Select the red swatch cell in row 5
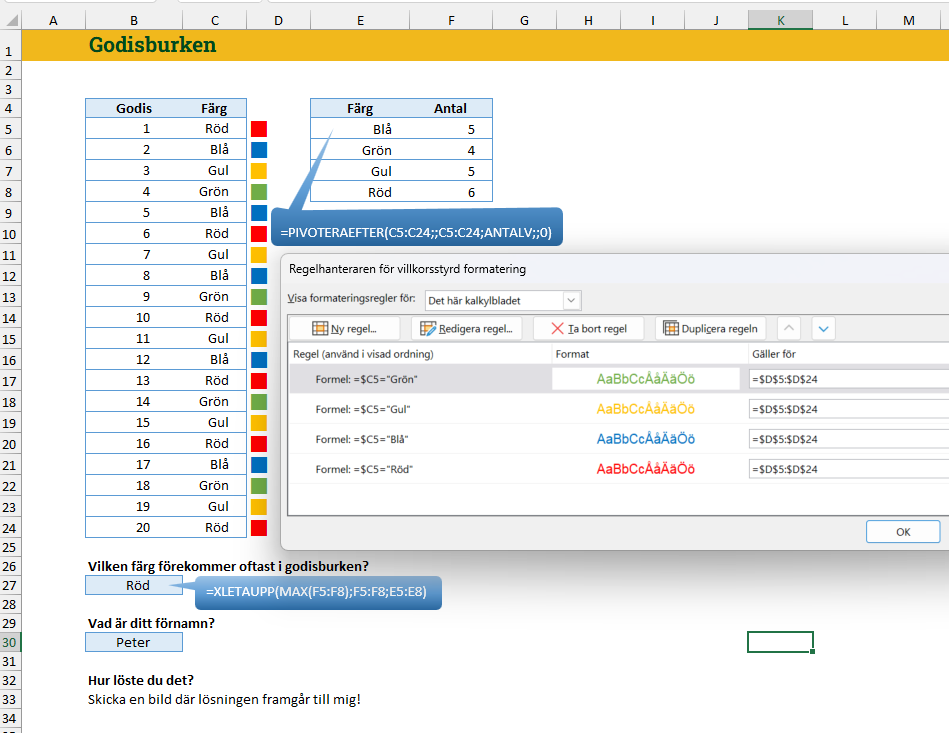Screen dimensions: 949x733 tap(259, 129)
